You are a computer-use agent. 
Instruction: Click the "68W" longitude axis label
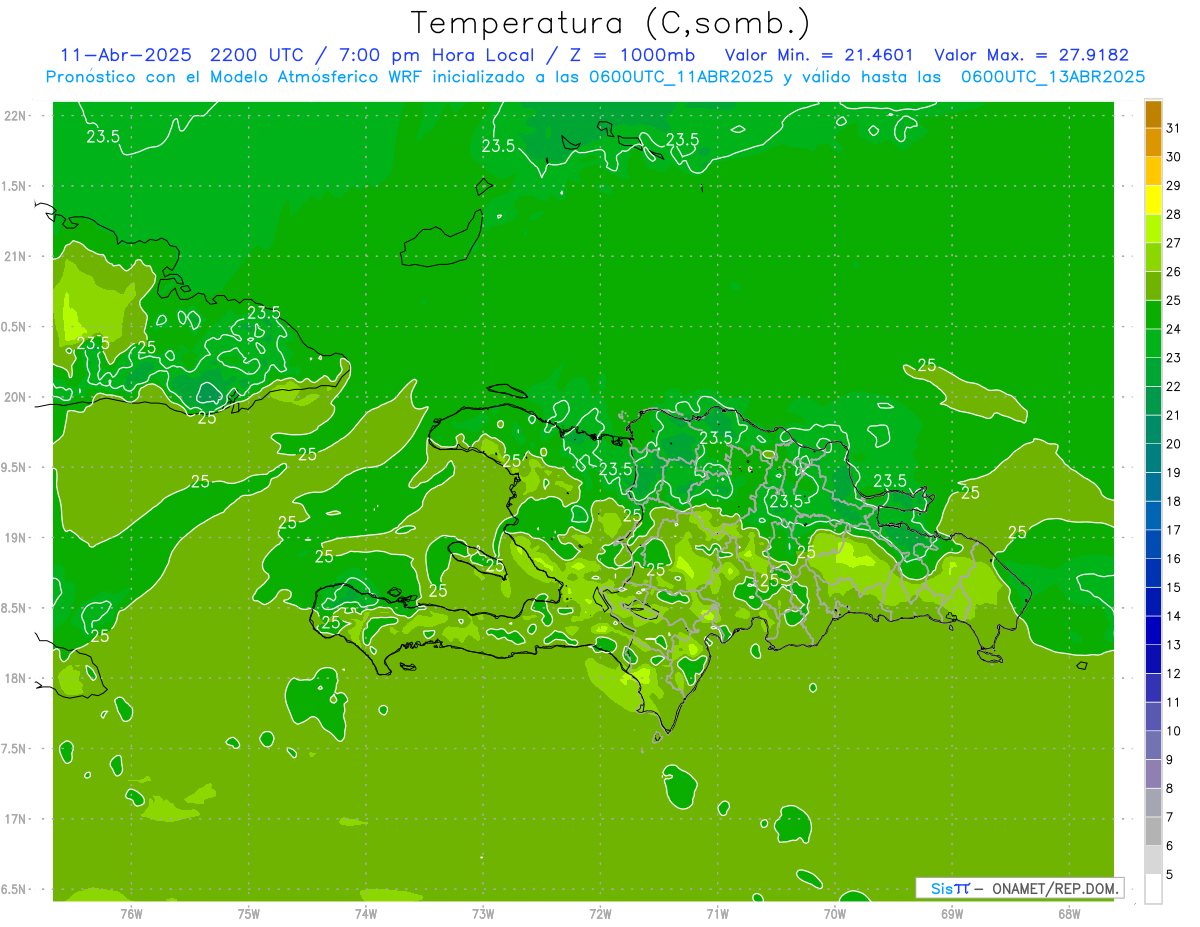pyautogui.click(x=1068, y=913)
